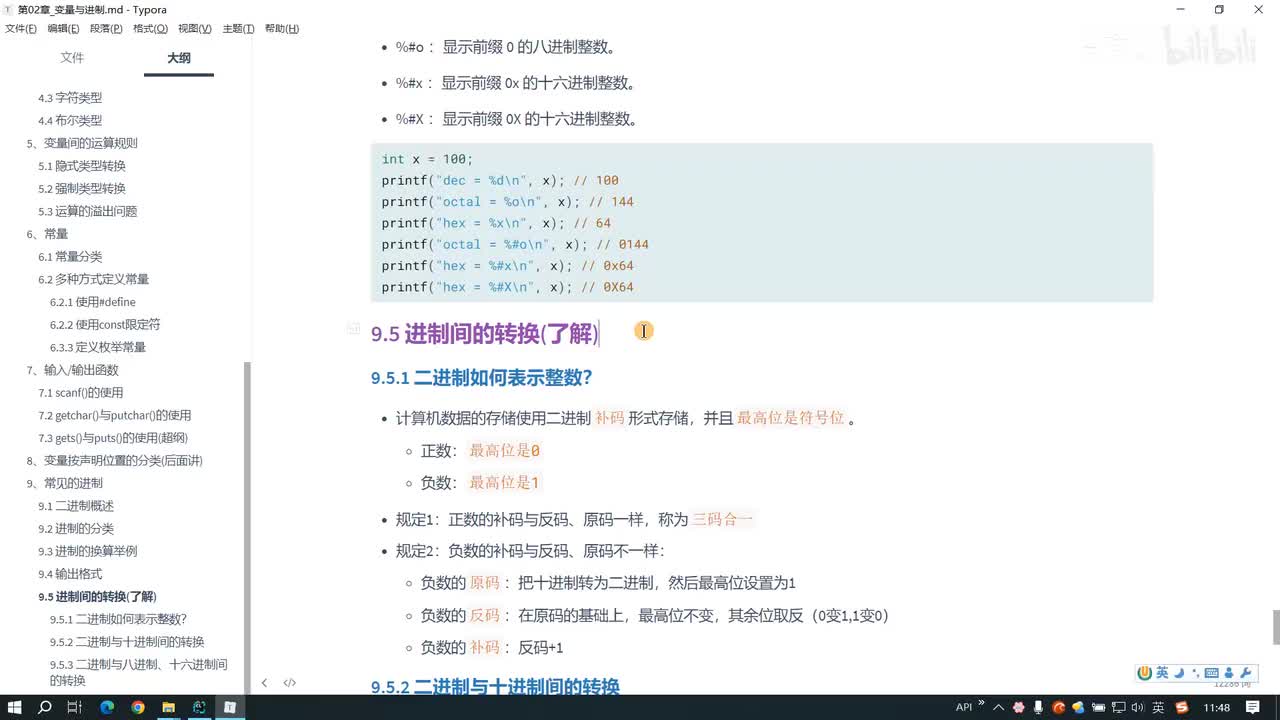Screen dimensions: 1280x720
Task: Click the network tray icon
Action: click(1118, 708)
